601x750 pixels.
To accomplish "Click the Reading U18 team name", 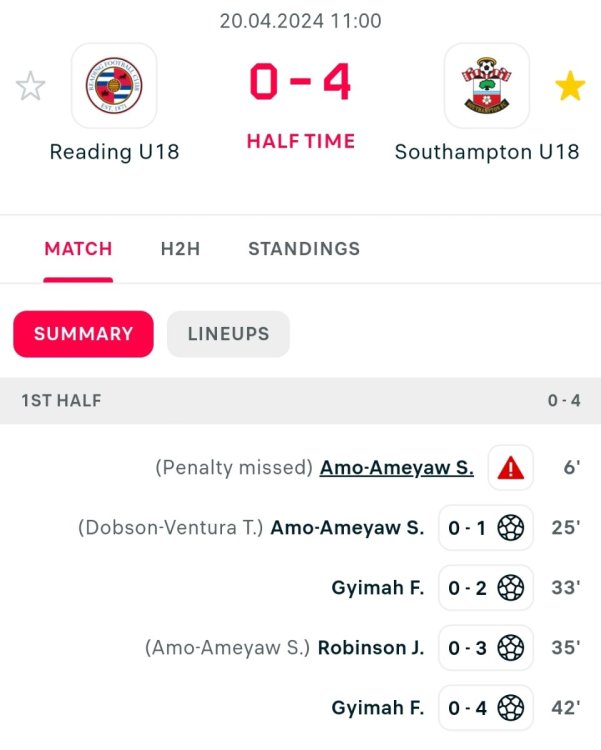I will coord(114,153).
